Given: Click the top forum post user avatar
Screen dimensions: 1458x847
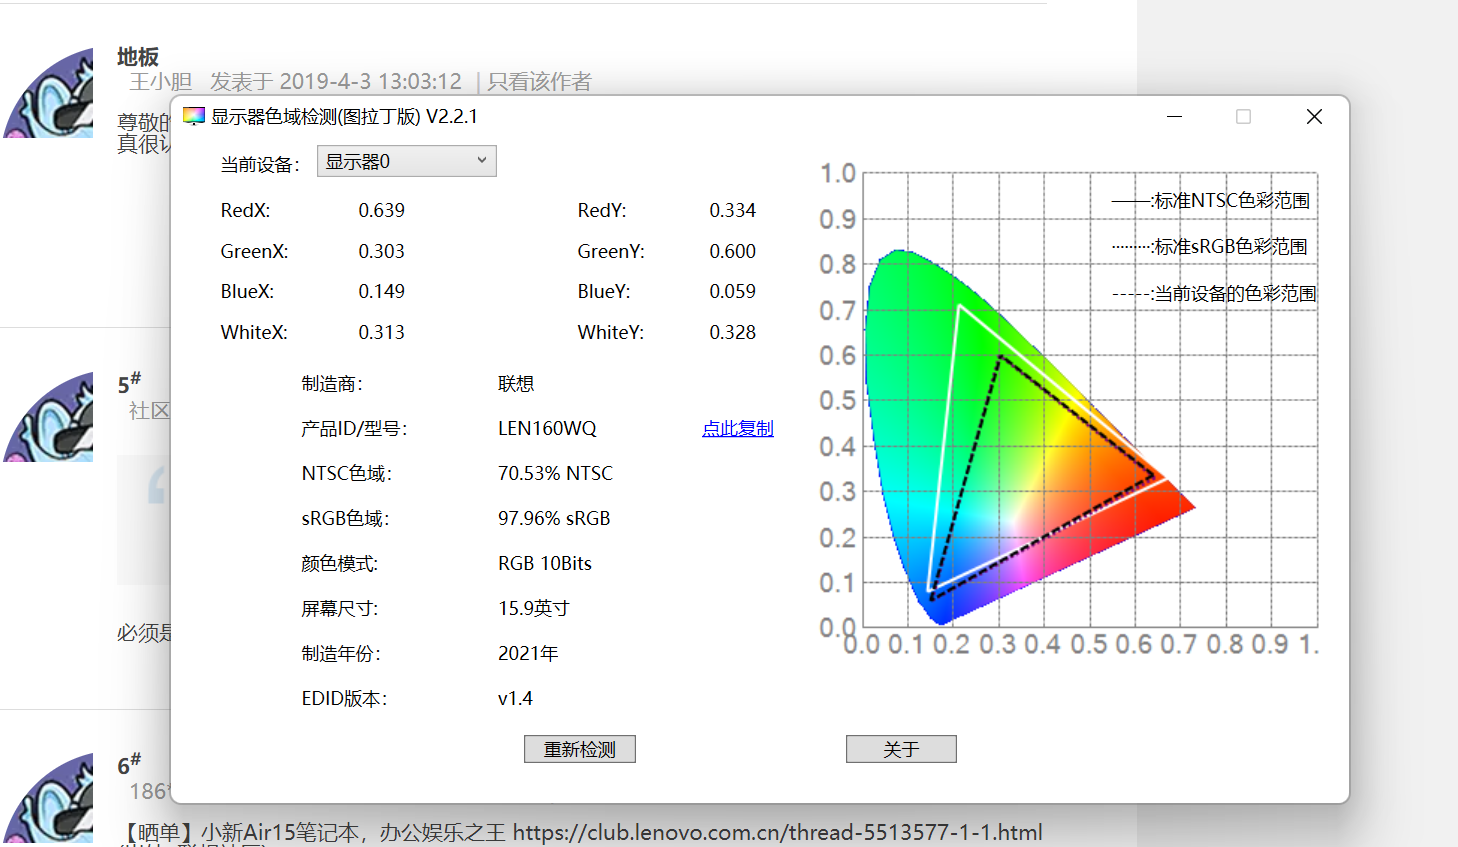Looking at the screenshot, I should coord(48,92).
